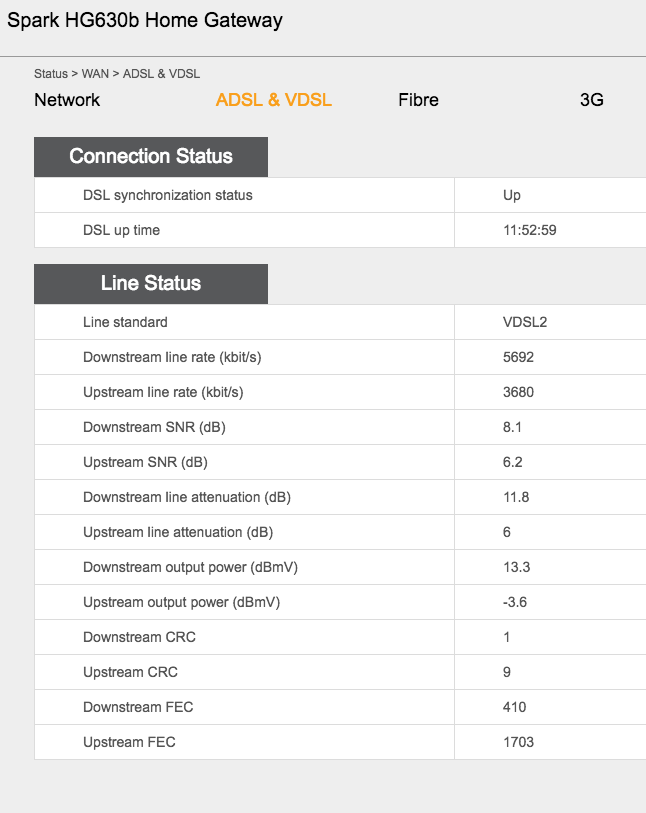Select the Upstream output power label
Viewport: 646px width, 813px height.
click(x=181, y=602)
